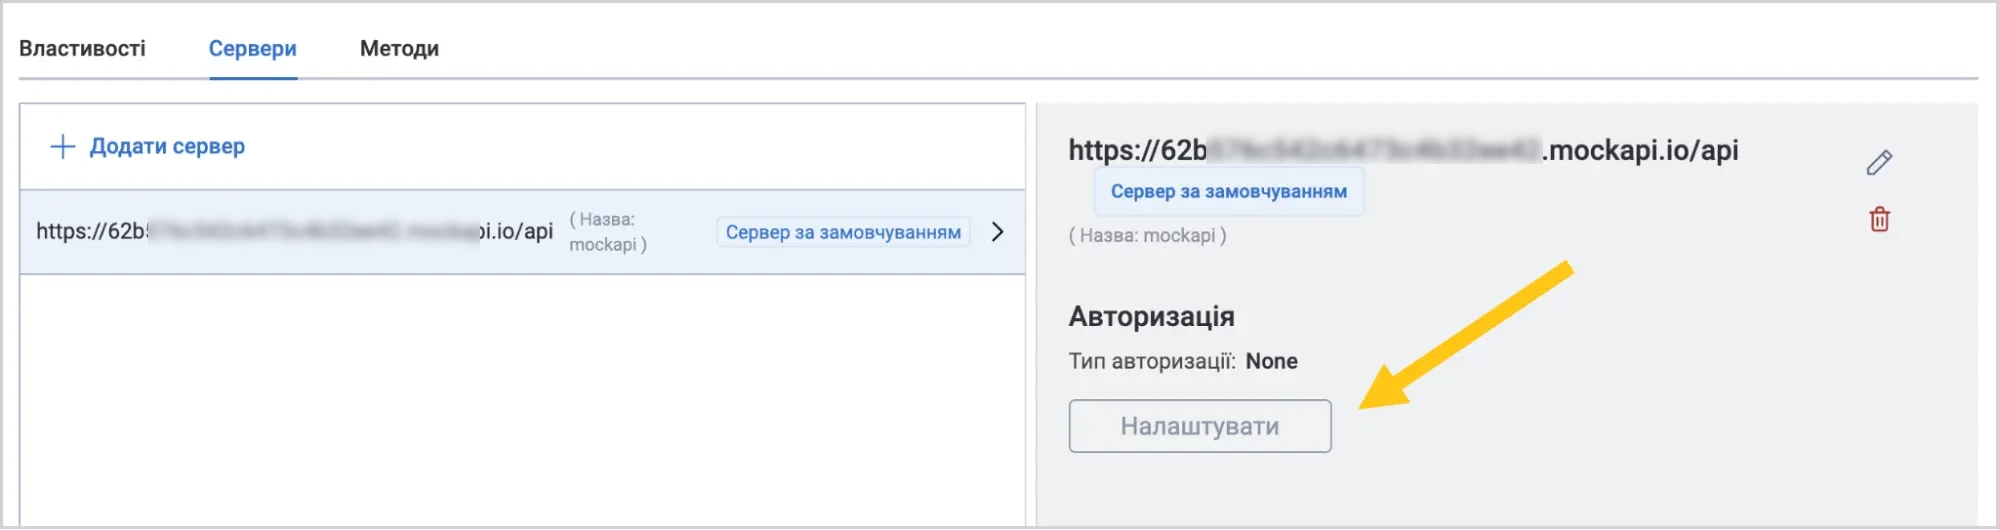Viewport: 1999px width, 530px height.
Task: Click the Додати сервер link text
Action: [x=167, y=146]
